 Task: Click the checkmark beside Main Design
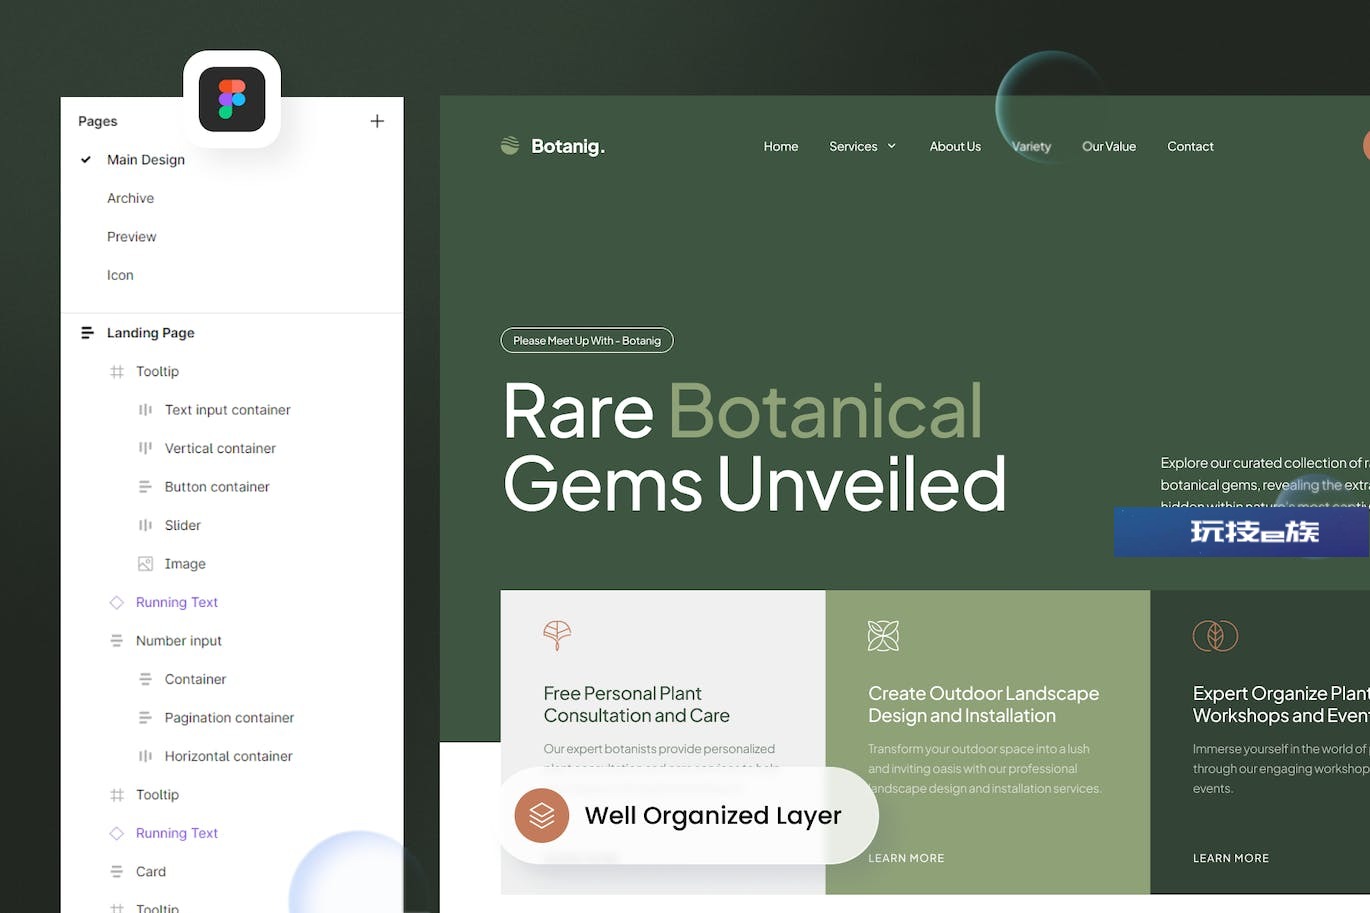coord(86,159)
